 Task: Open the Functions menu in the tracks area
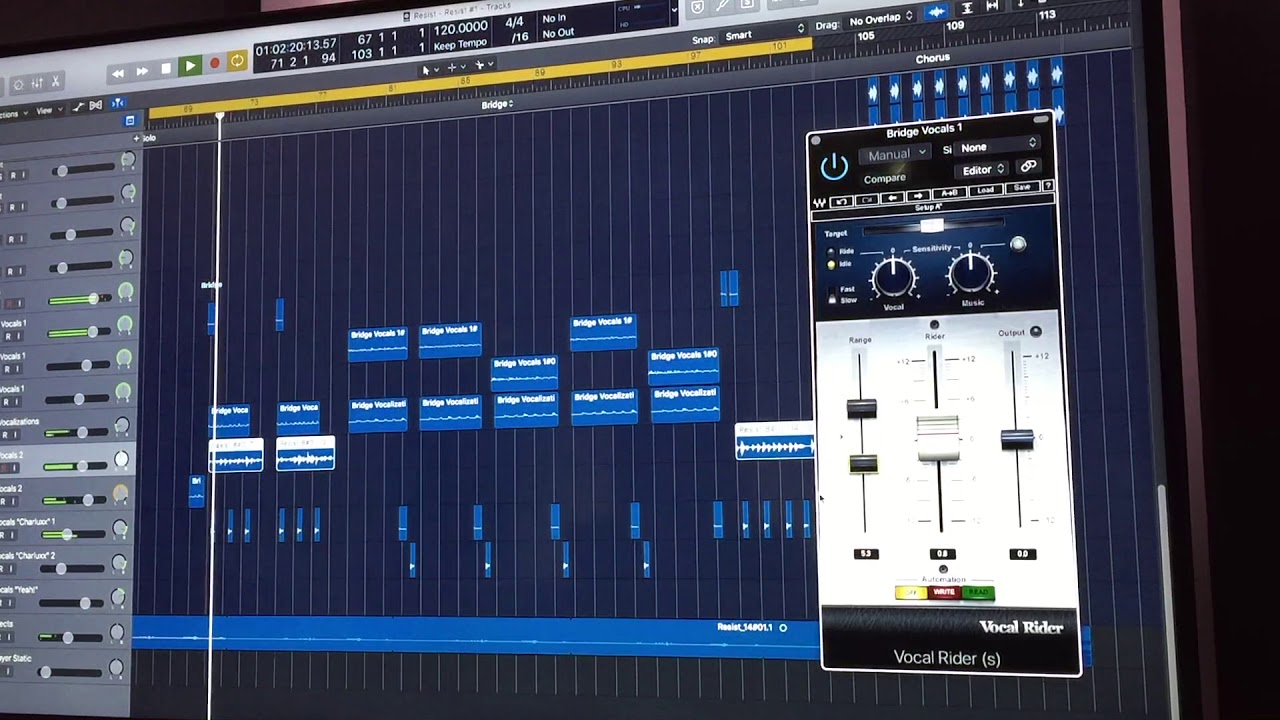(10, 114)
